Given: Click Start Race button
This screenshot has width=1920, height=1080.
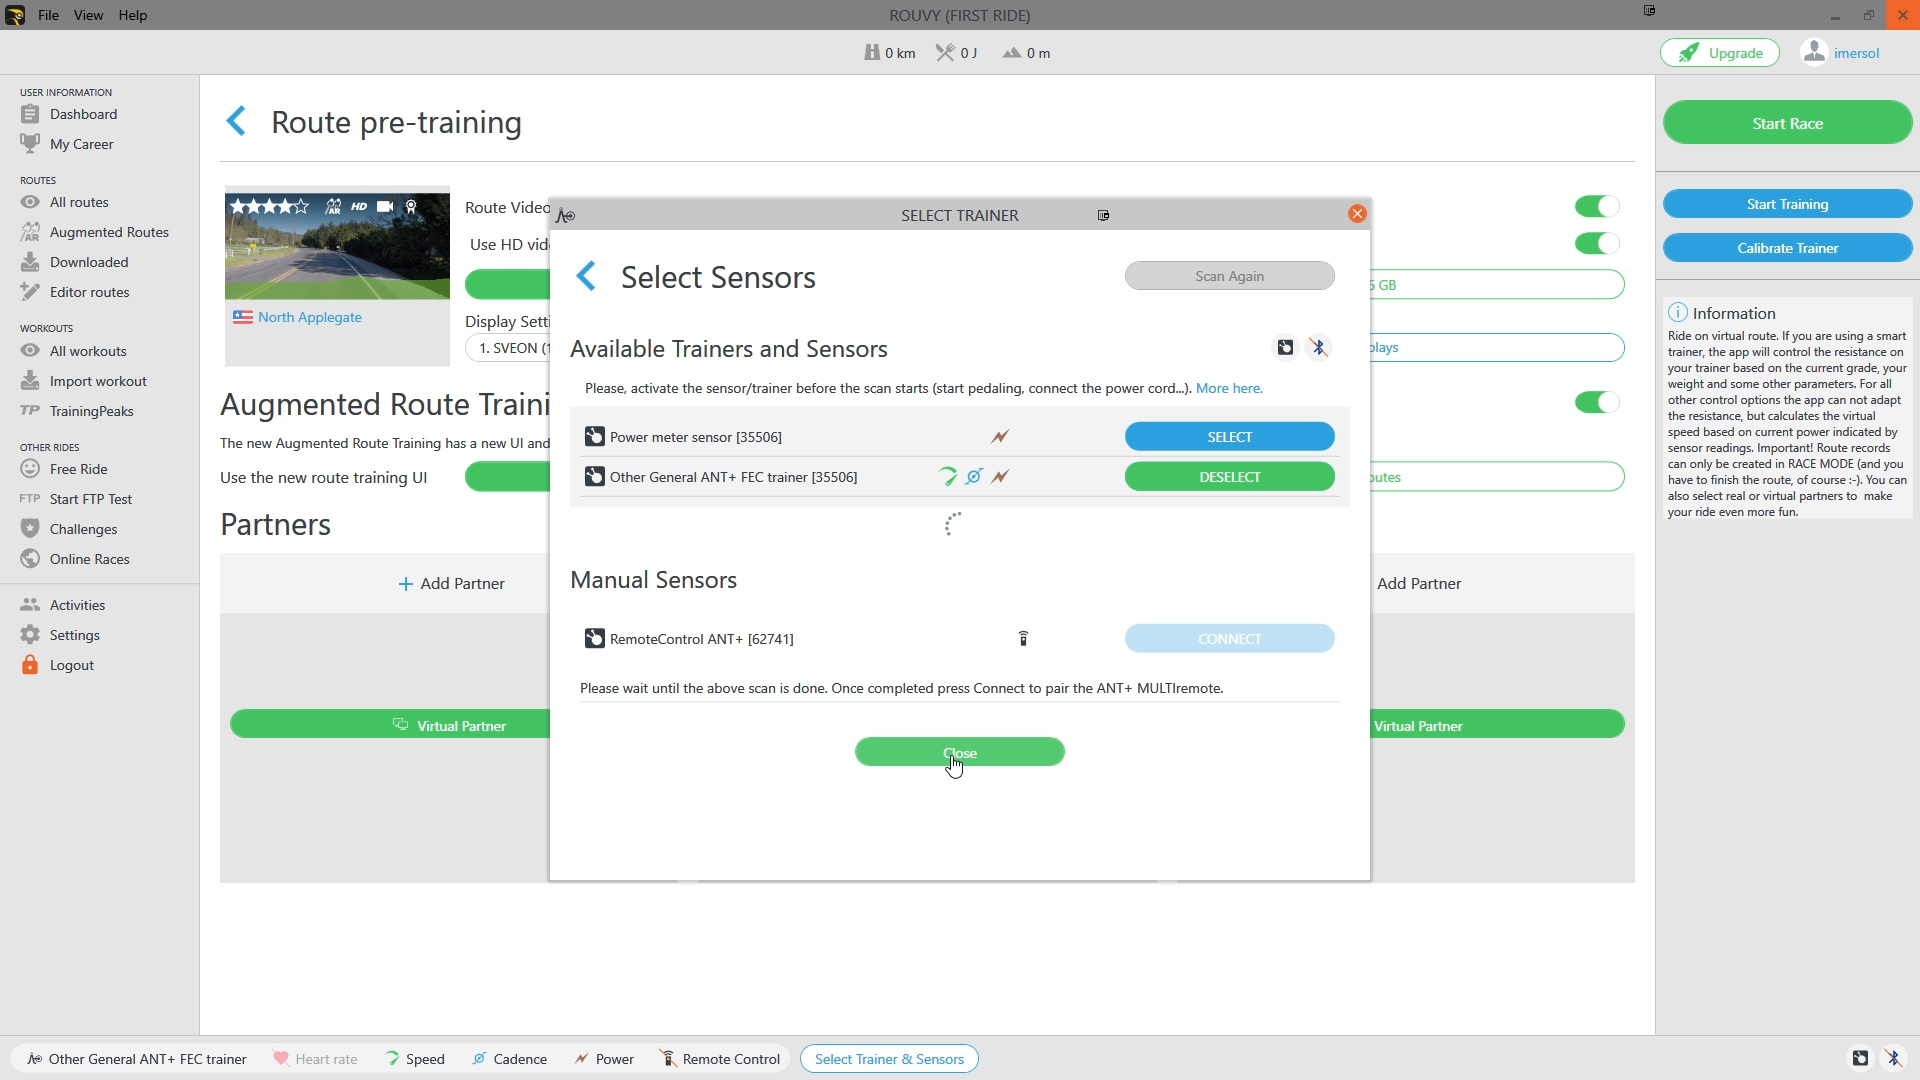Looking at the screenshot, I should pyautogui.click(x=1787, y=123).
